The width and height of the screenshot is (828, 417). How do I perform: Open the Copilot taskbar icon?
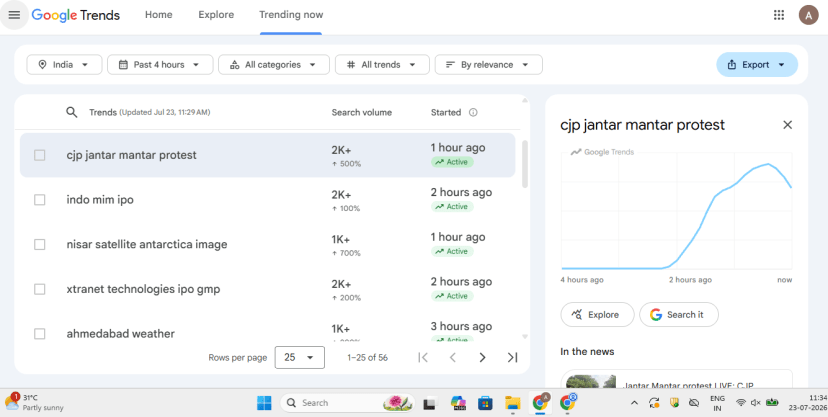[x=458, y=403]
